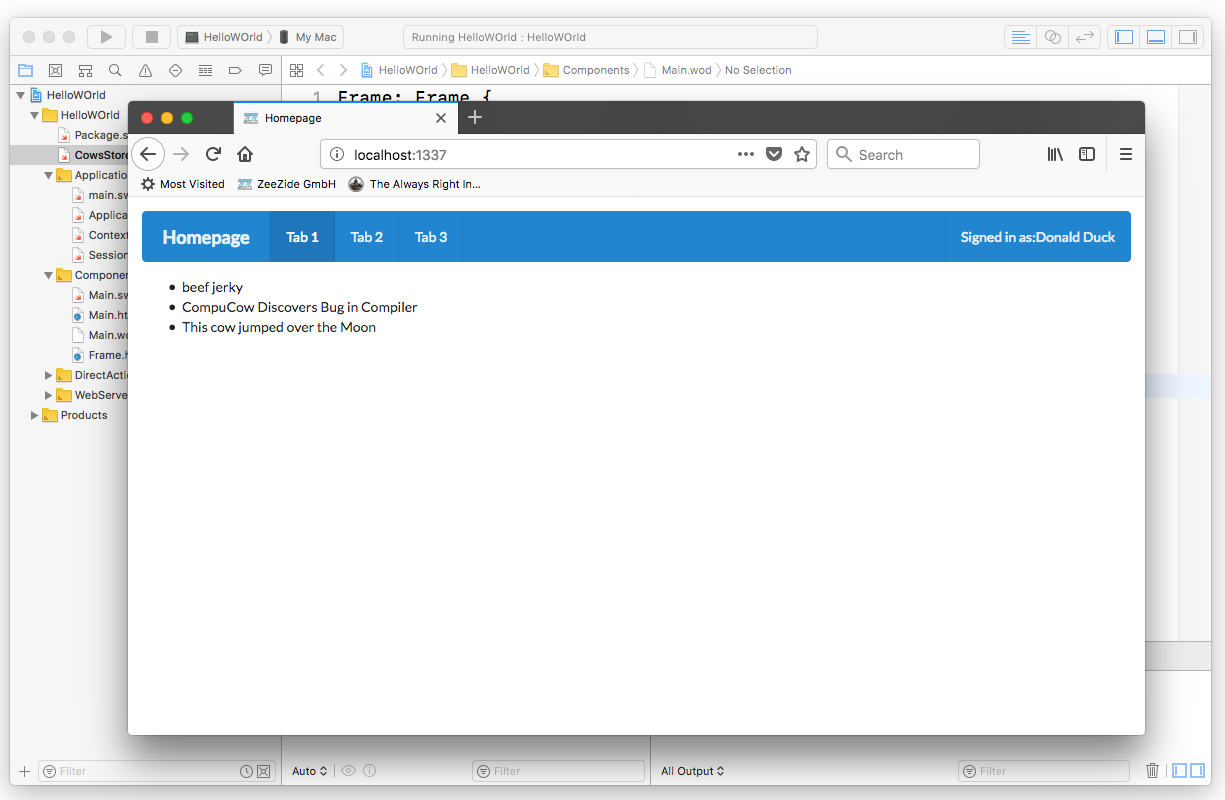Screen dimensions: 1225x800
Task: Expand the DirectActions folder
Action: 48,375
